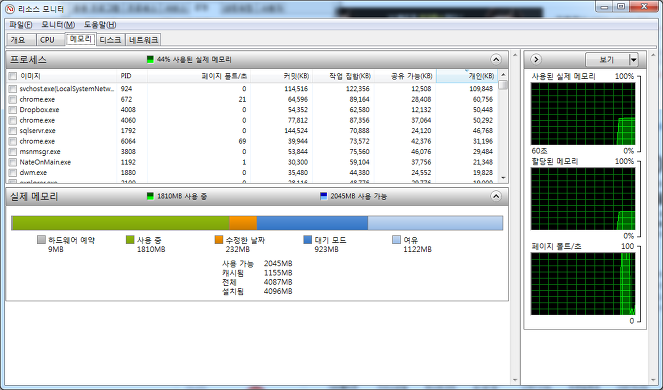Click blue icon beside 2045MB 사용 가능
Image resolution: width=663 pixels, height=390 pixels.
click(323, 196)
